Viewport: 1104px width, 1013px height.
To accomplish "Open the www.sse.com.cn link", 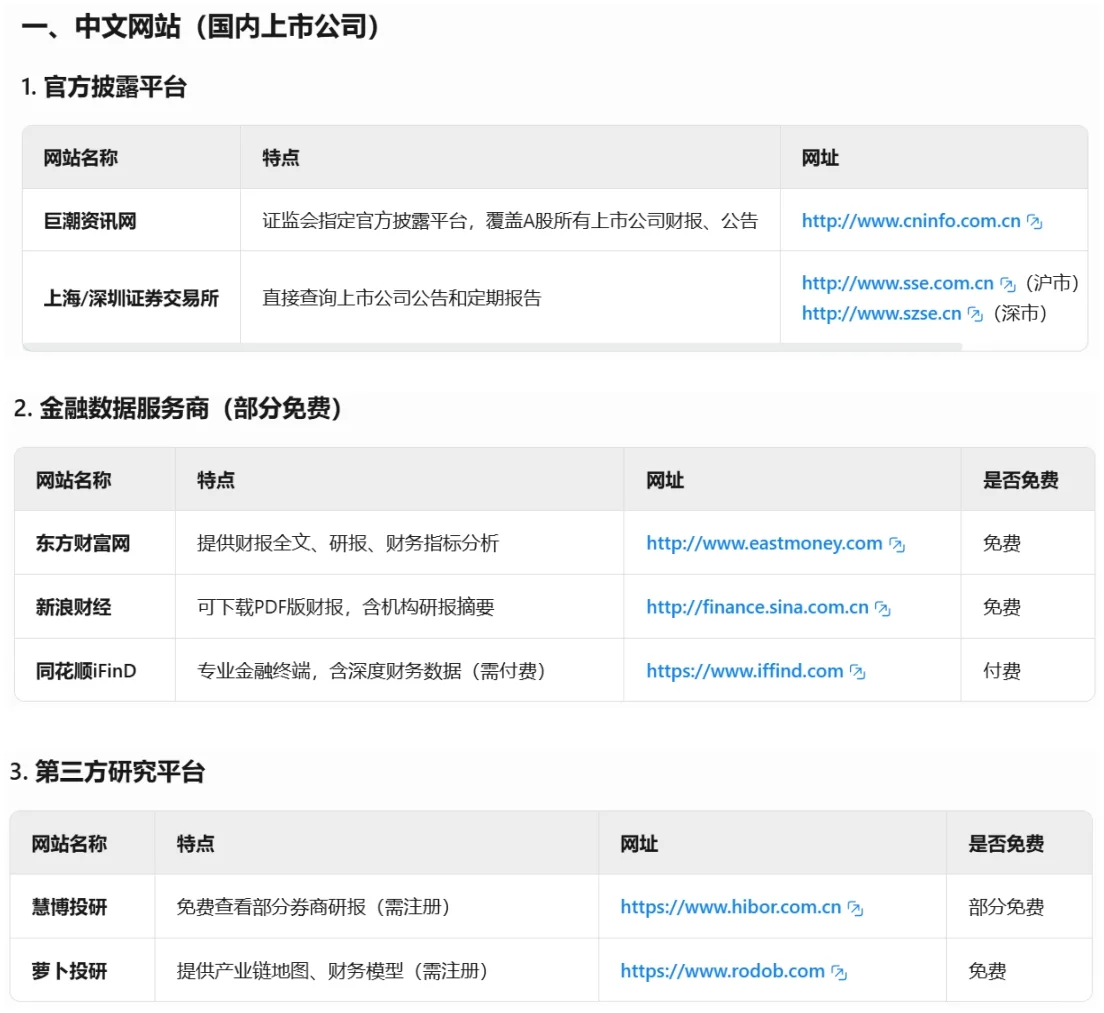I will point(897,283).
